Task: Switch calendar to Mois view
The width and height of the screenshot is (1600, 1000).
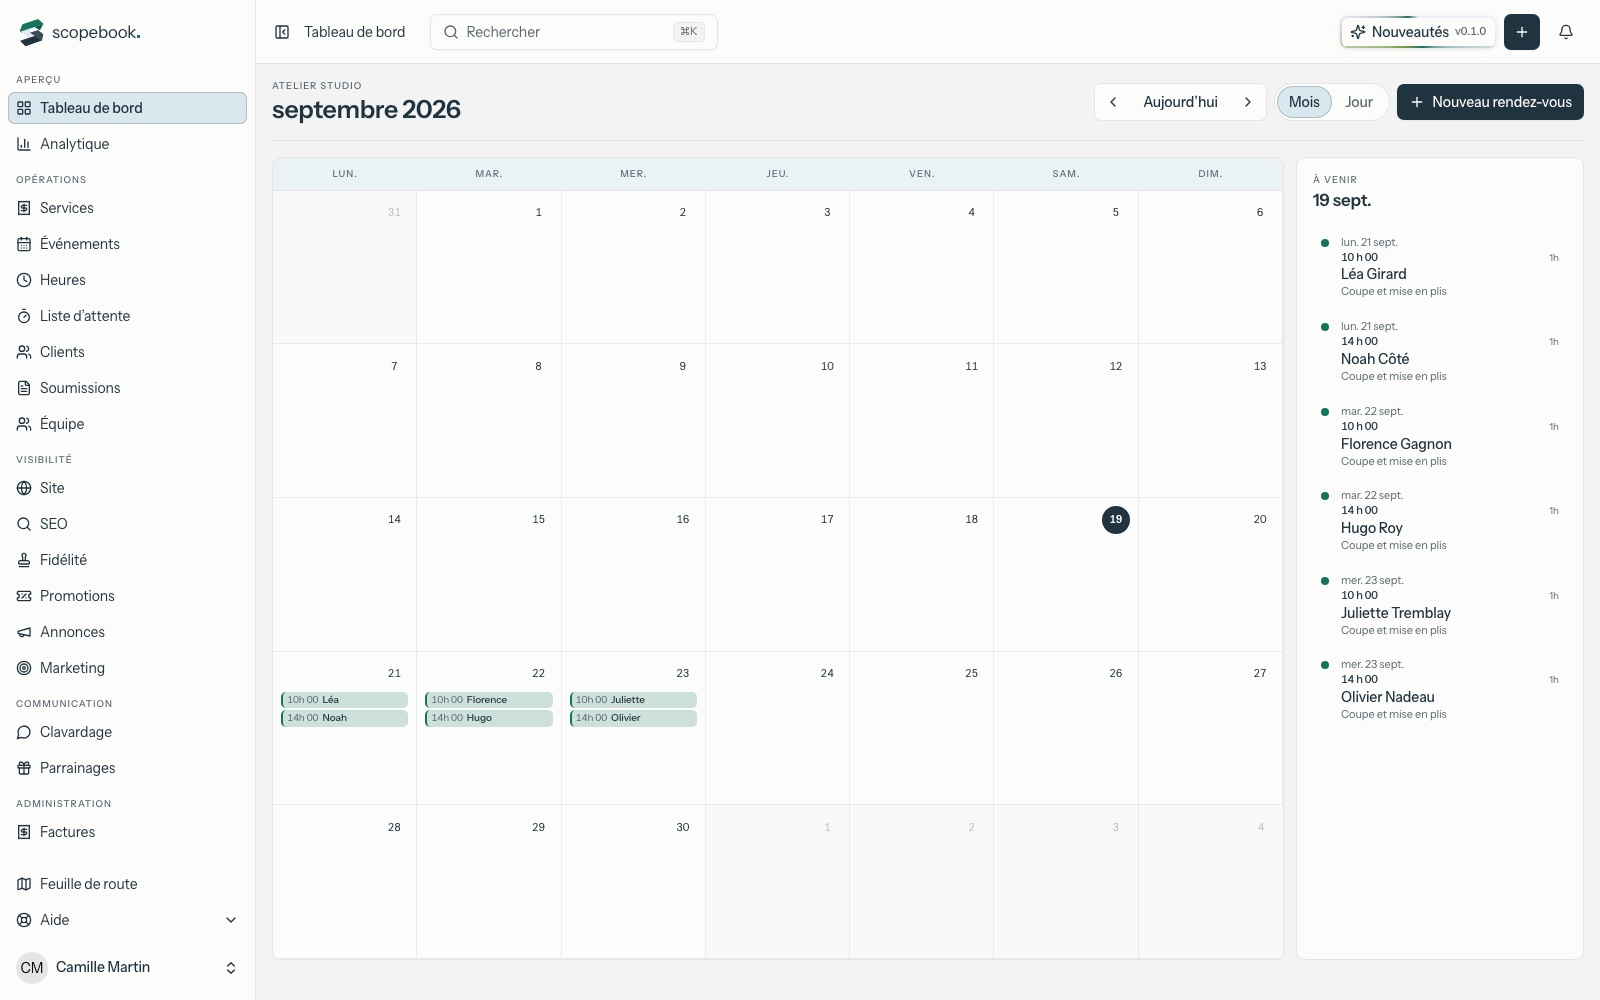Action: coord(1304,102)
